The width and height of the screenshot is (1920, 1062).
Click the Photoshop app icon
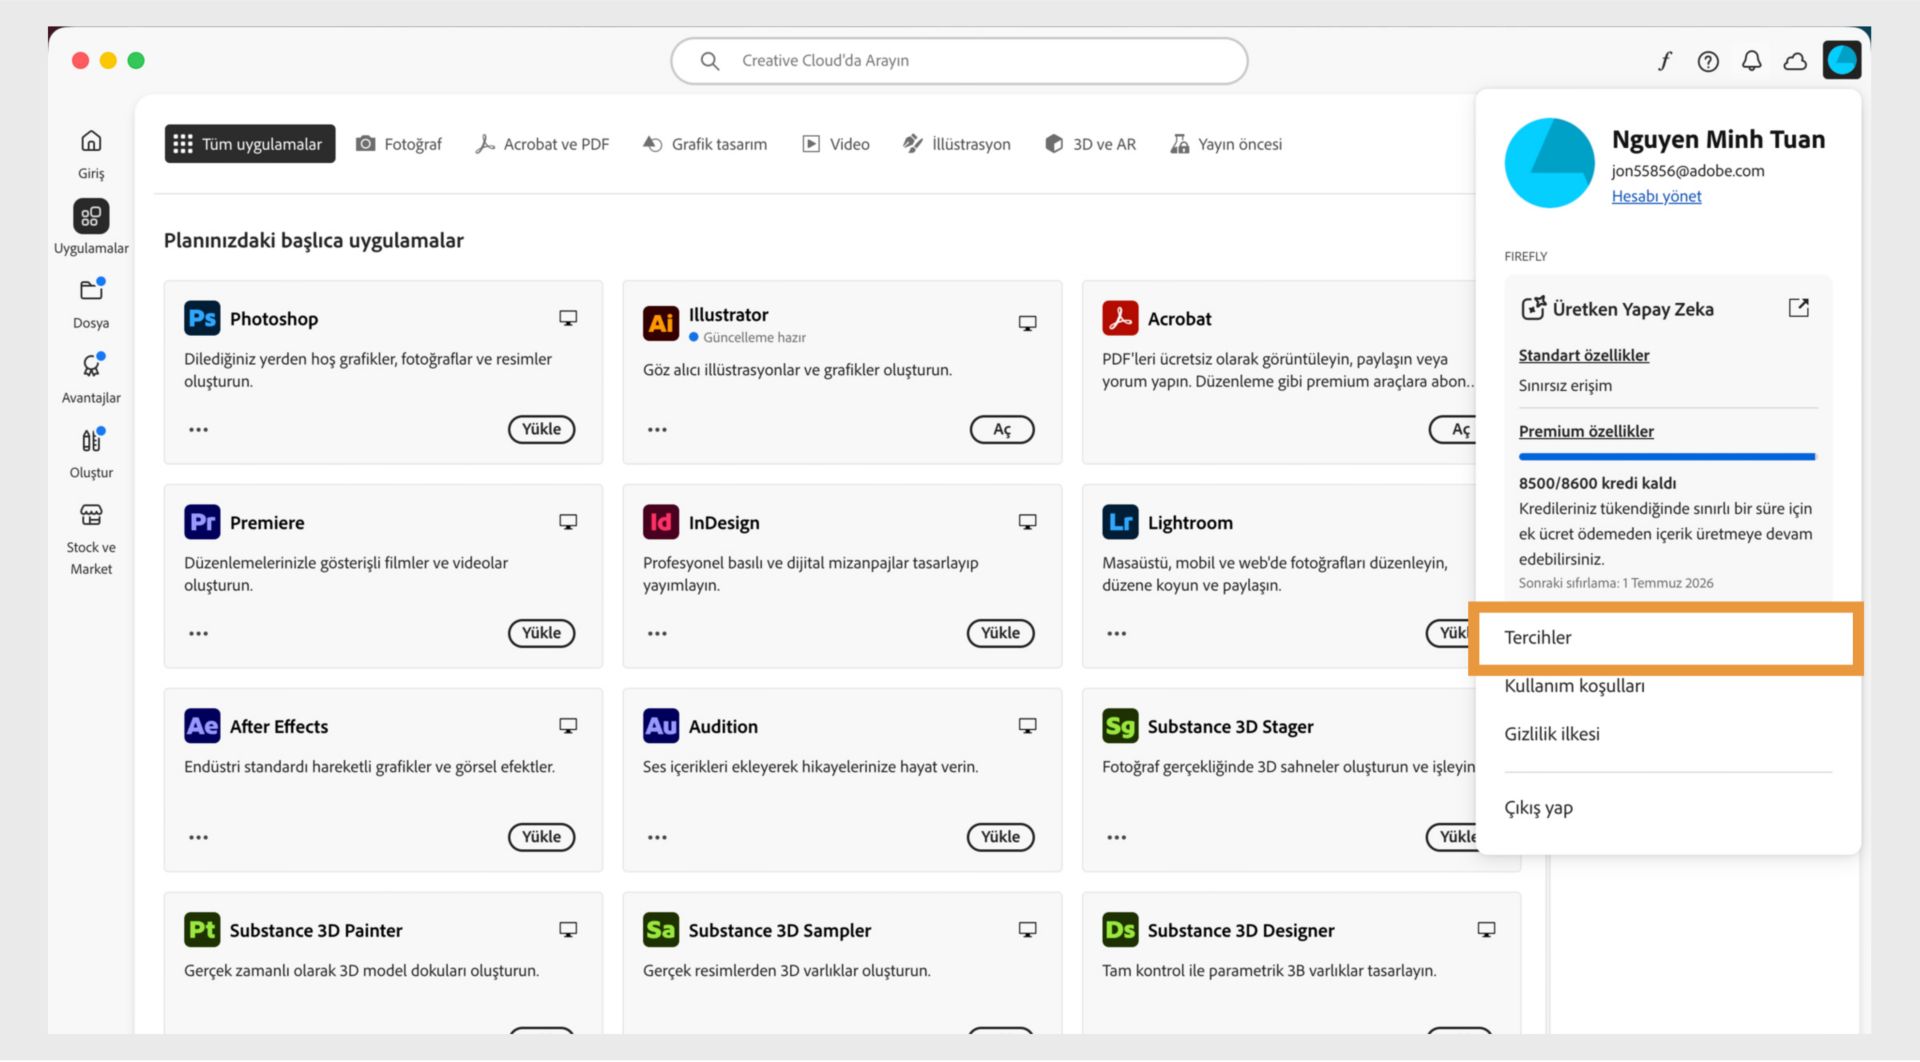click(x=202, y=318)
